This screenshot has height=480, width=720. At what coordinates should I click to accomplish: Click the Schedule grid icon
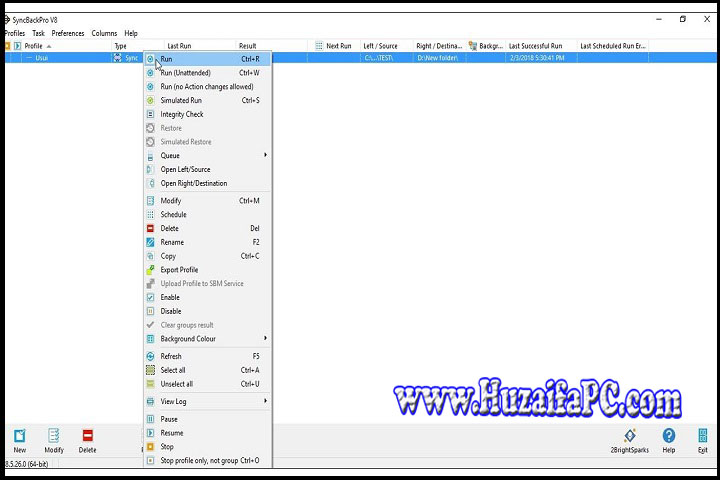point(150,215)
